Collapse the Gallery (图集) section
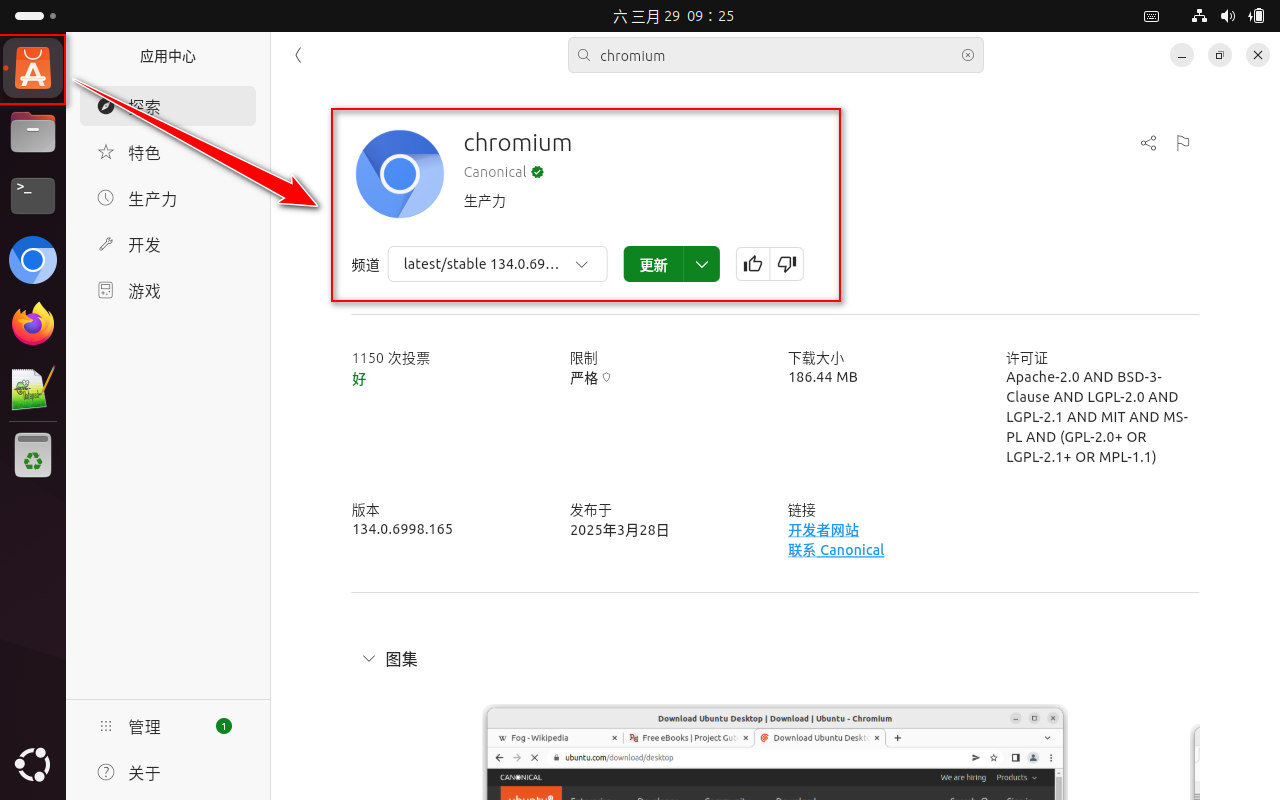The width and height of the screenshot is (1280, 800). pyautogui.click(x=369, y=659)
